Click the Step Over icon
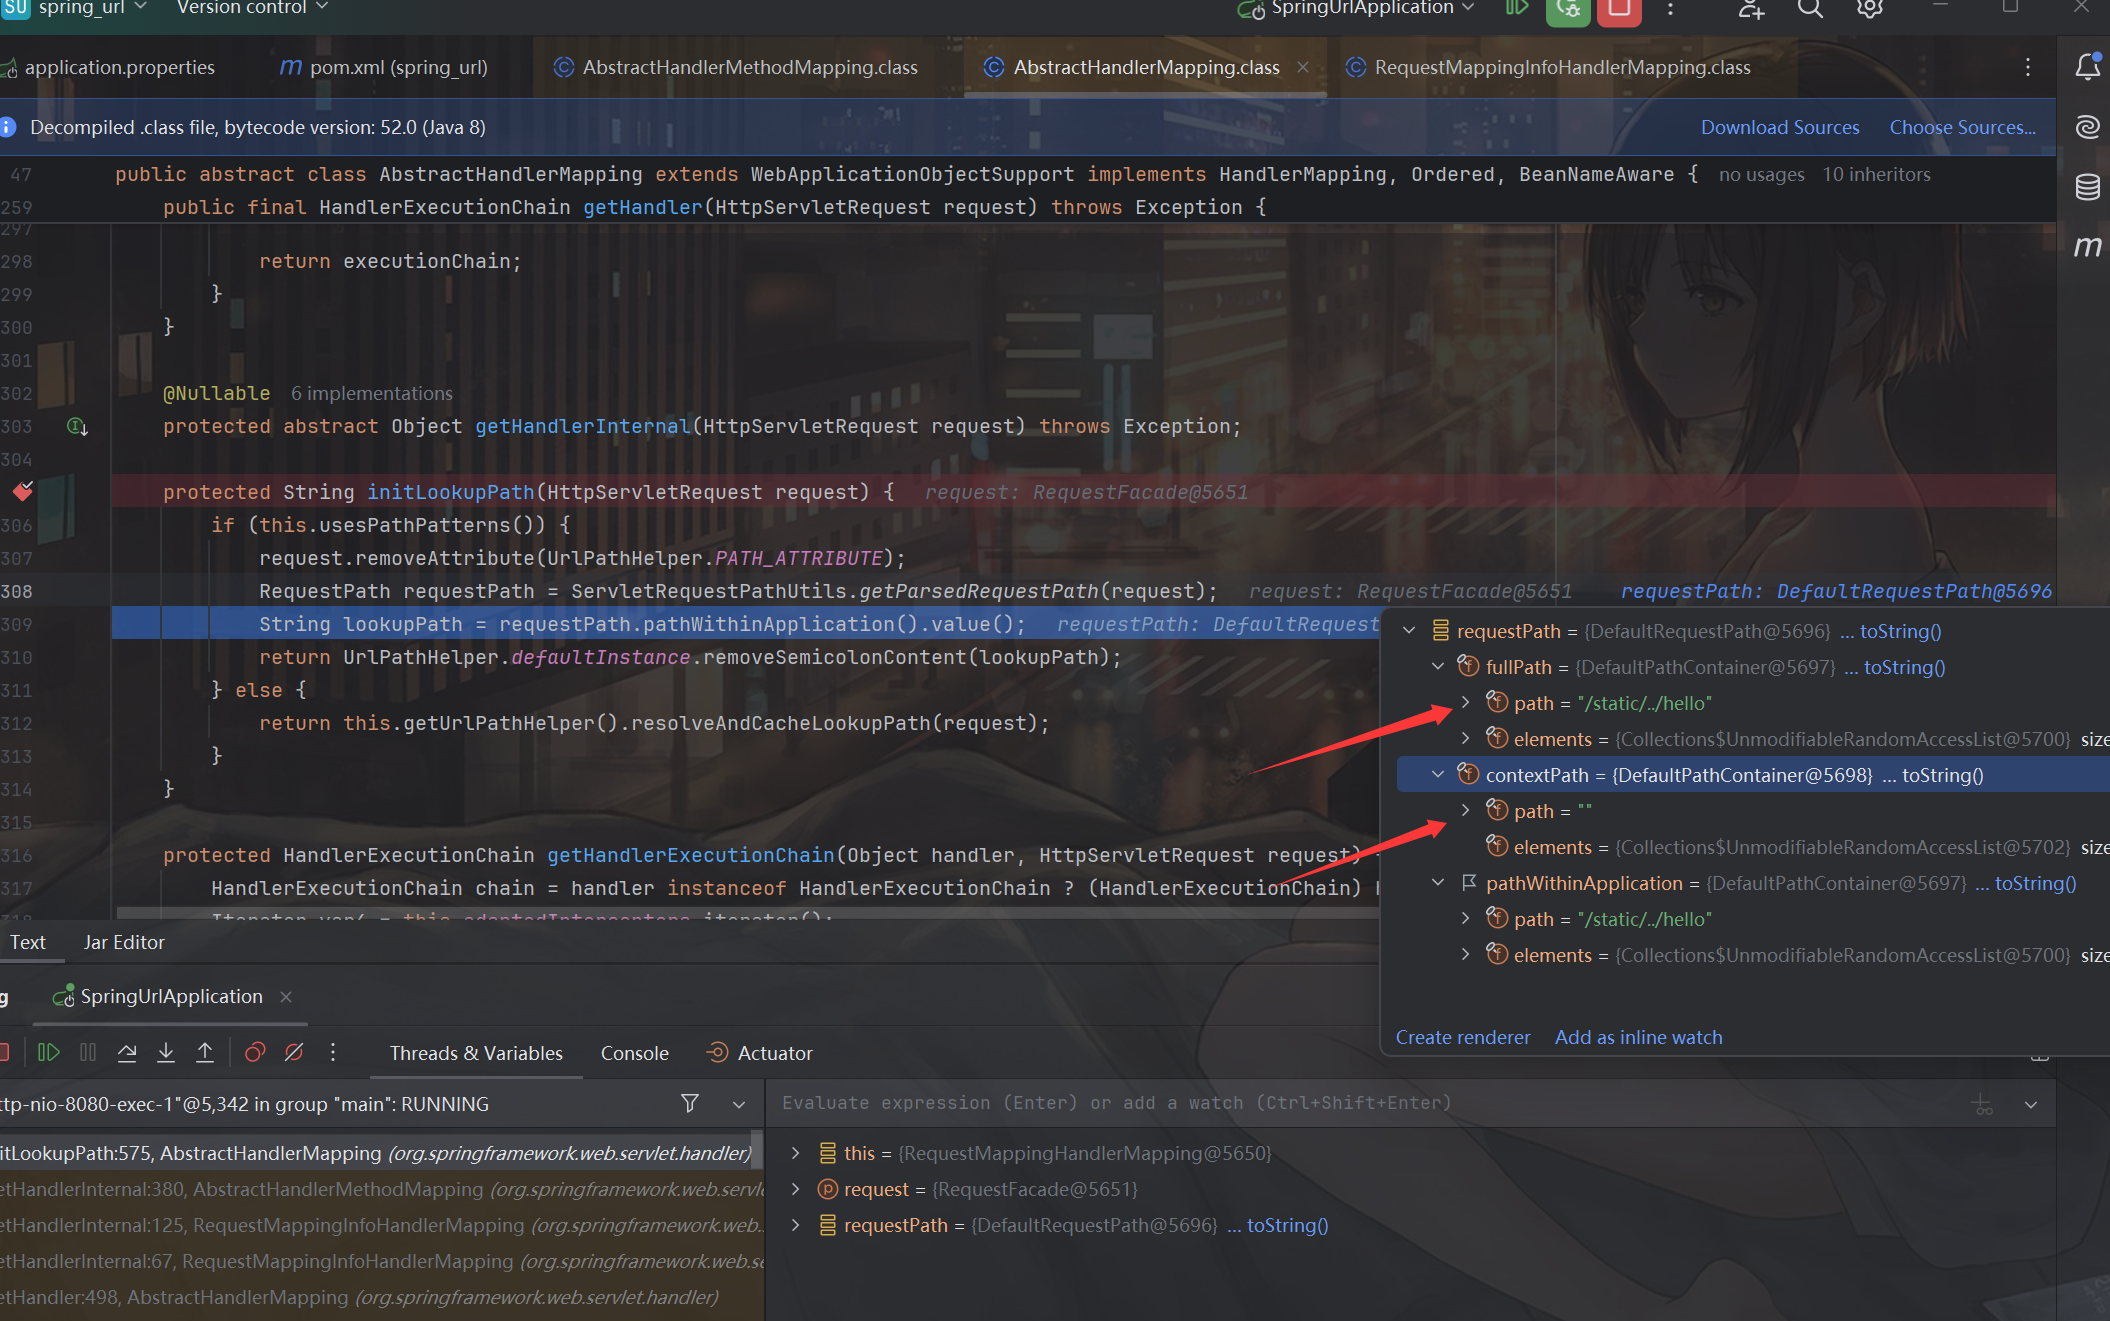The image size is (2110, 1321). coord(127,1052)
